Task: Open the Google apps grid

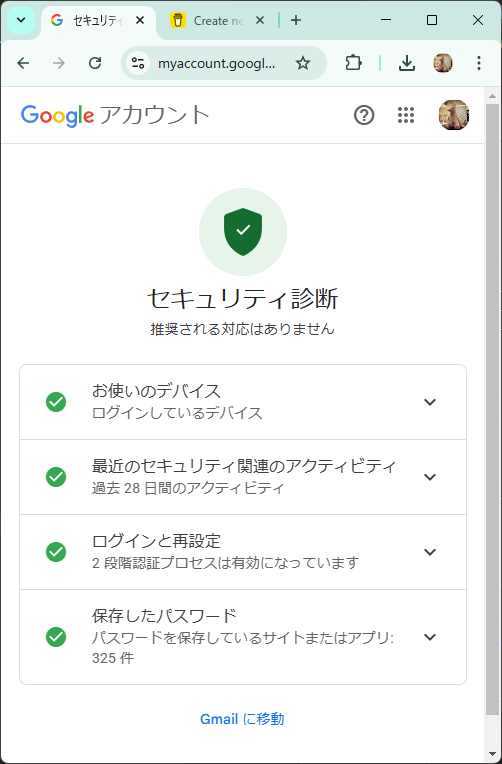Action: 405,115
